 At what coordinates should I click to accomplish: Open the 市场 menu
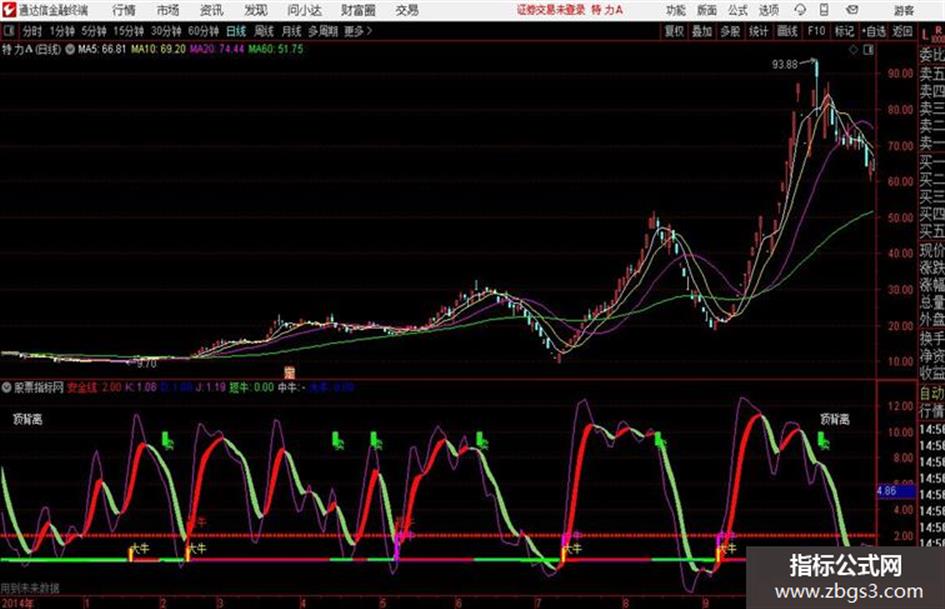click(x=168, y=10)
